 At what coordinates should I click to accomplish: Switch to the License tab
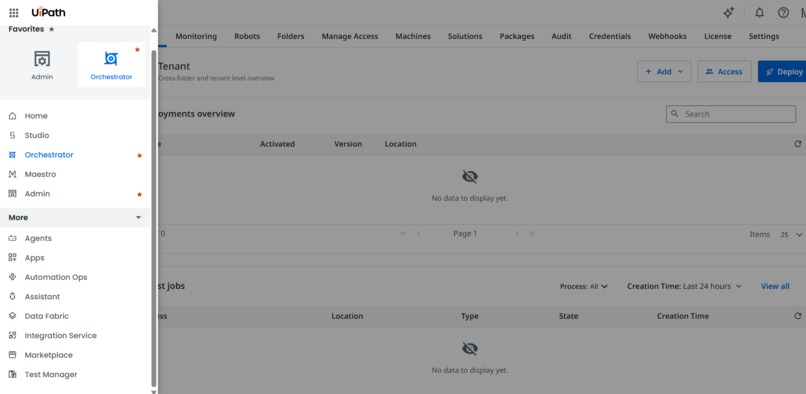pyautogui.click(x=718, y=36)
